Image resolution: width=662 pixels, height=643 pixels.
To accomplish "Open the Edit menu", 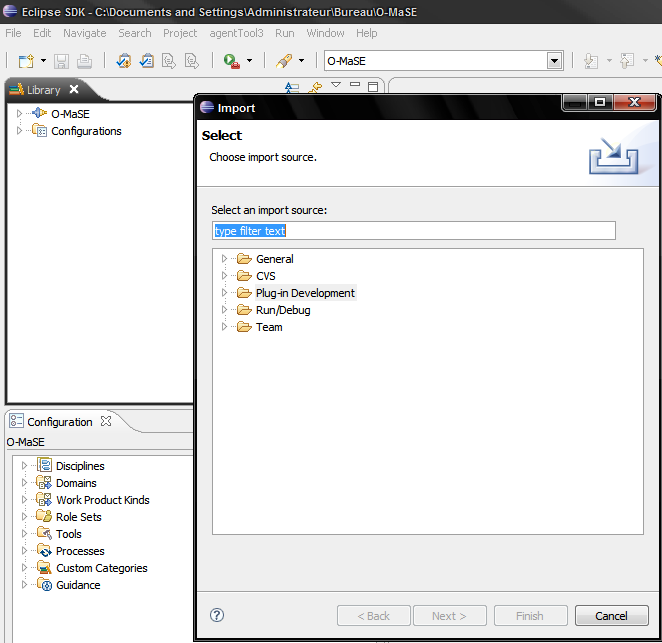I will tap(42, 33).
